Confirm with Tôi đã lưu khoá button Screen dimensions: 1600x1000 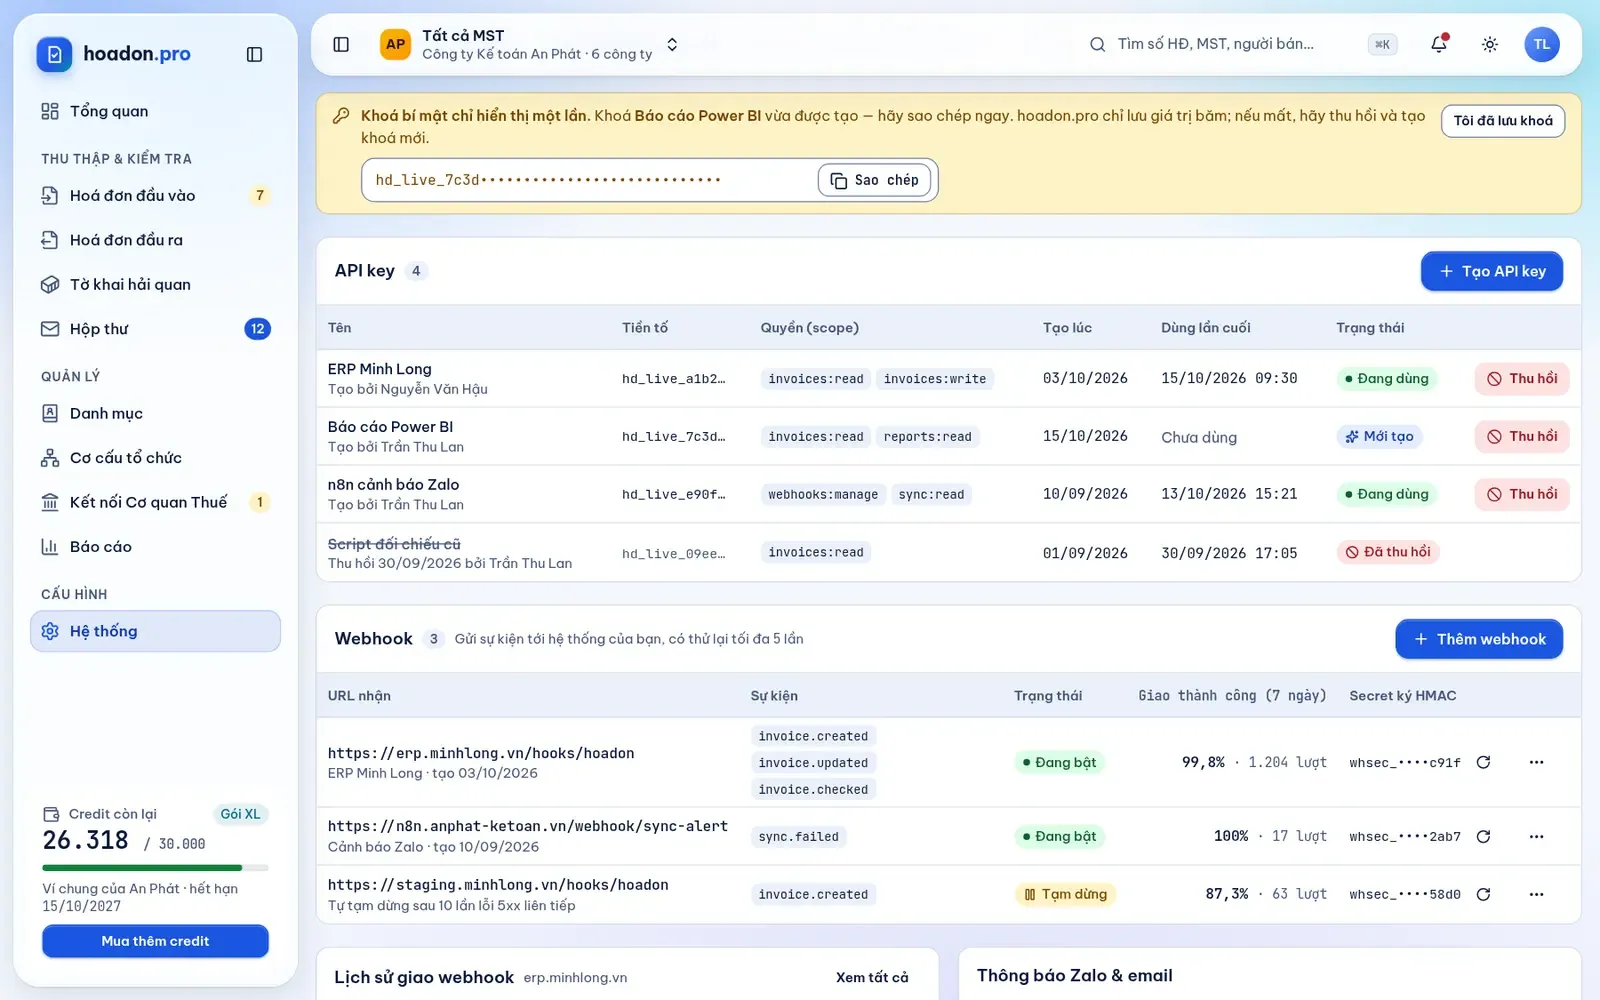point(1503,121)
